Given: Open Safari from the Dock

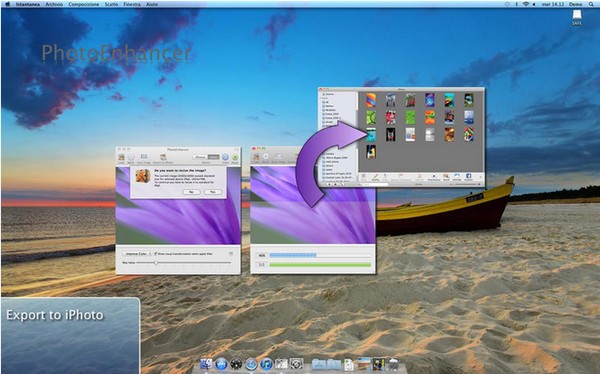Looking at the screenshot, I should (x=251, y=363).
